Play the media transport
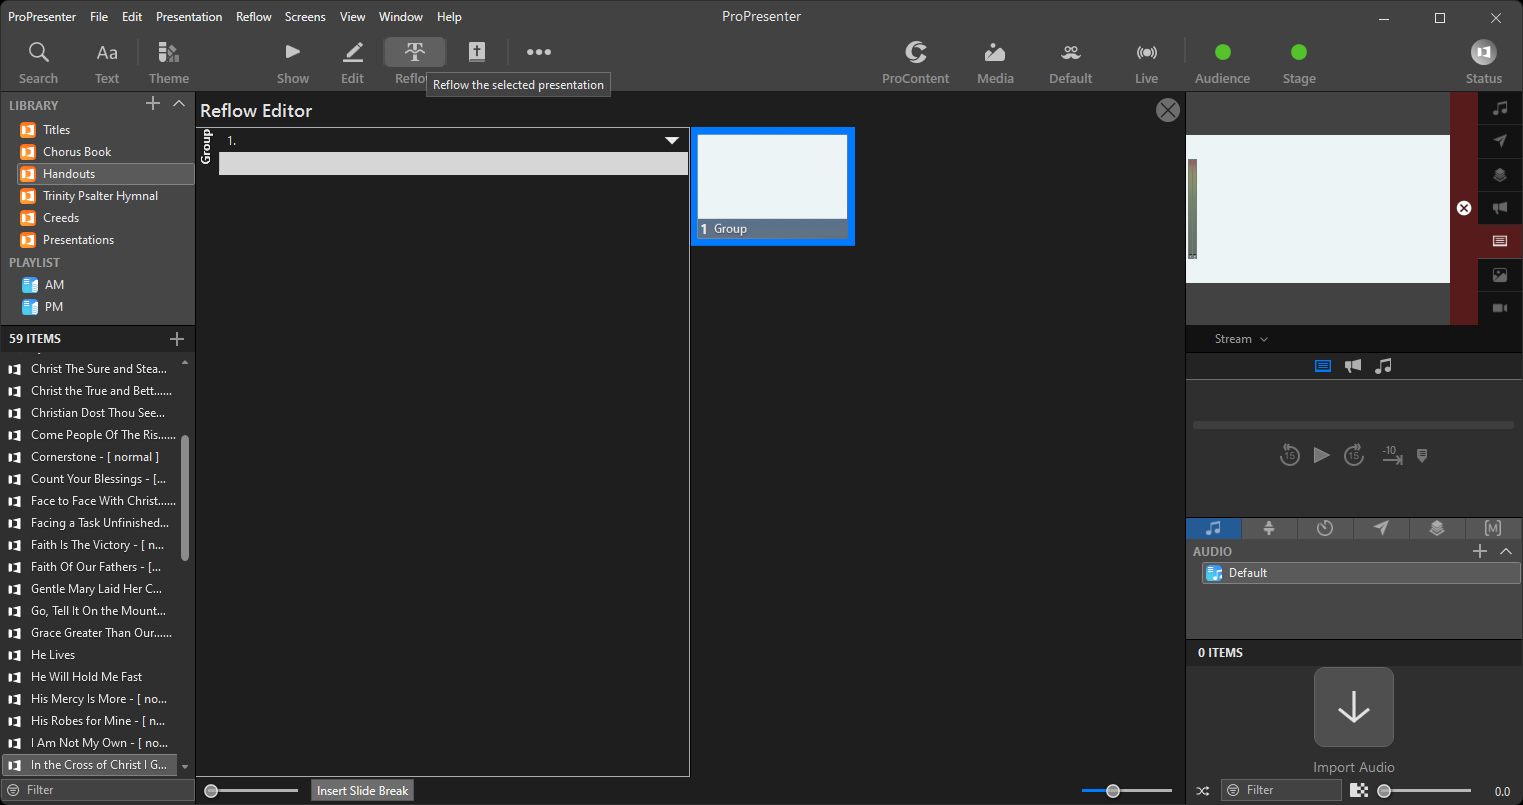1523x805 pixels. point(1321,455)
